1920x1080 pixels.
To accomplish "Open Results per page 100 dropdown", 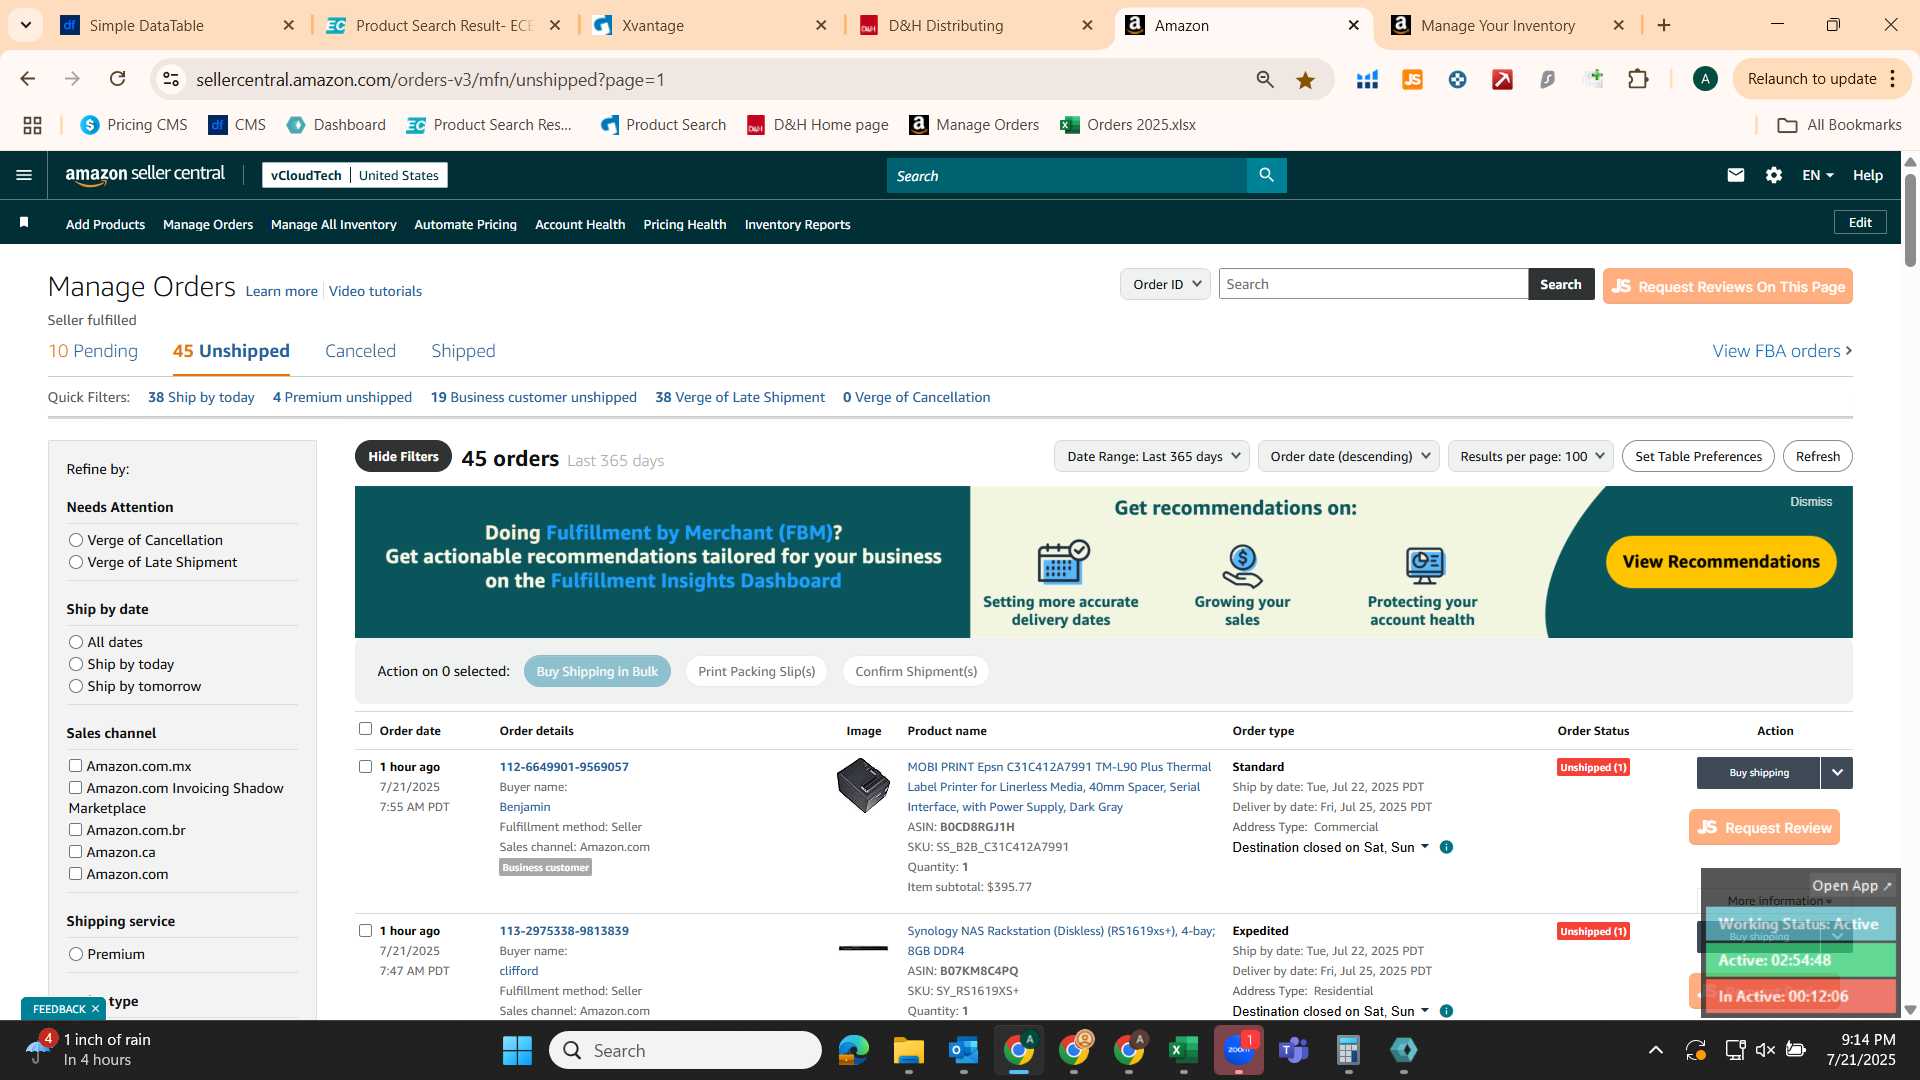I will point(1531,456).
